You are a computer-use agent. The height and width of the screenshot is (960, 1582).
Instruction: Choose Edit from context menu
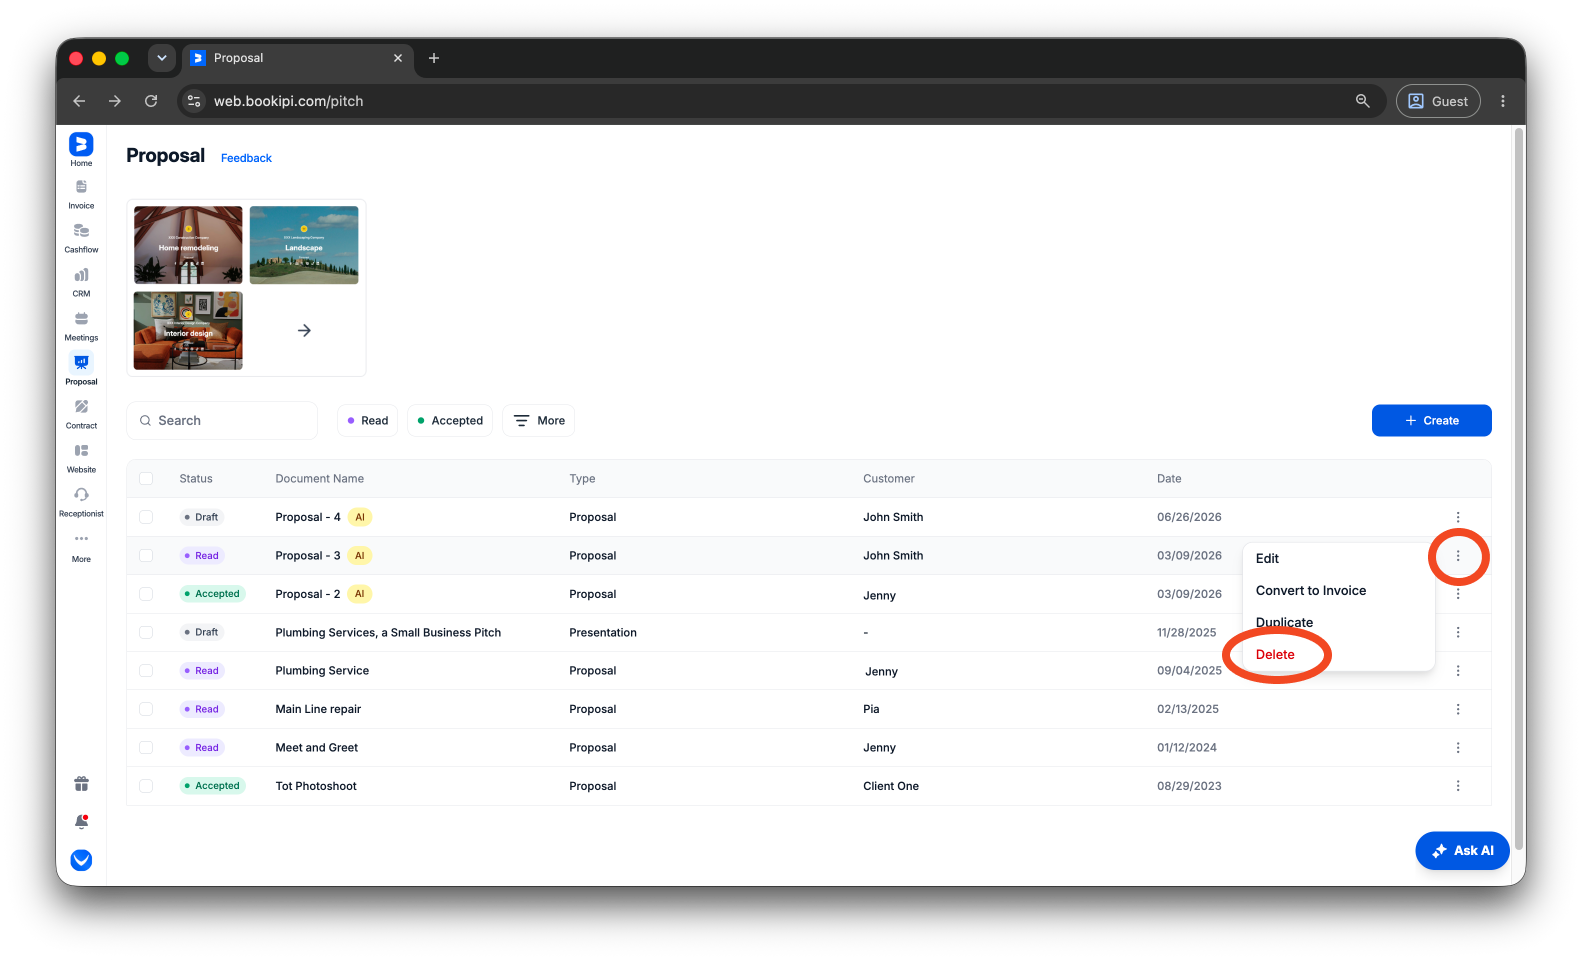[x=1338, y=559]
